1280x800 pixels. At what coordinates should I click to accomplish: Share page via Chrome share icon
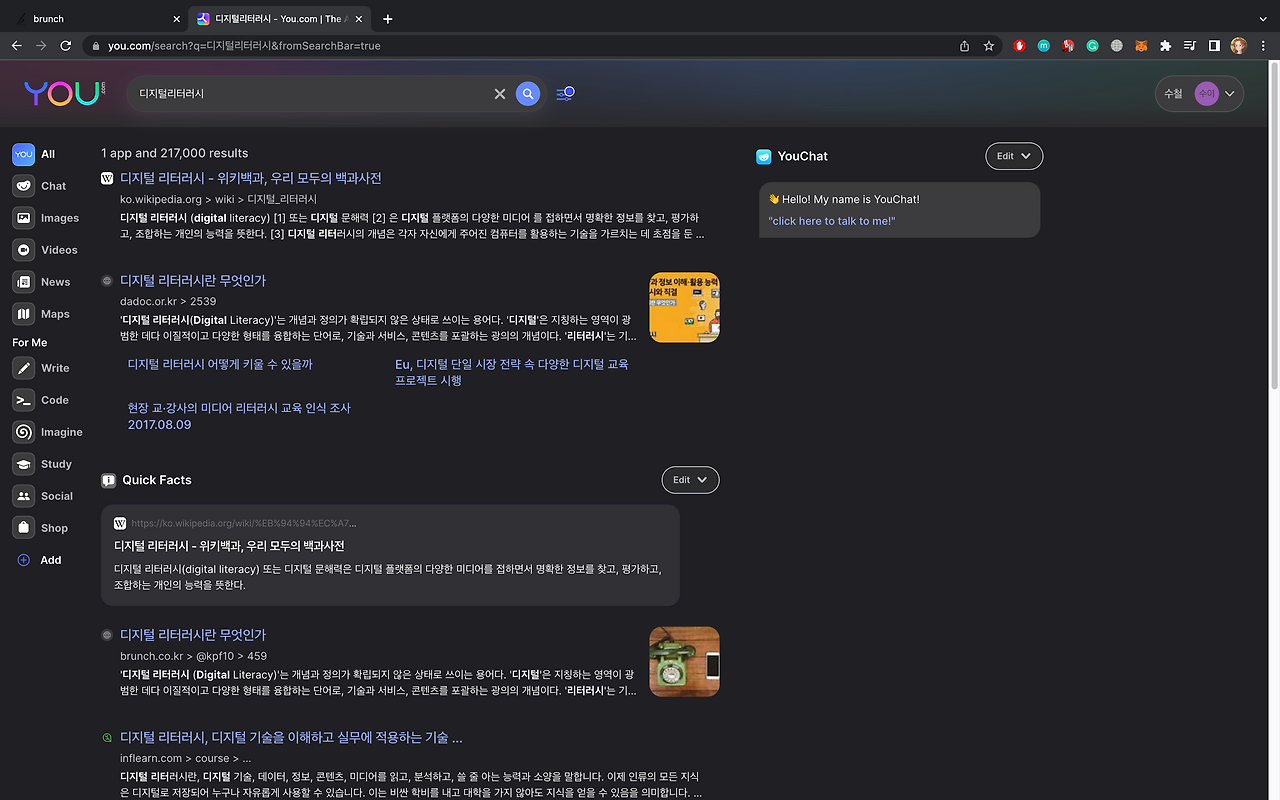964,45
